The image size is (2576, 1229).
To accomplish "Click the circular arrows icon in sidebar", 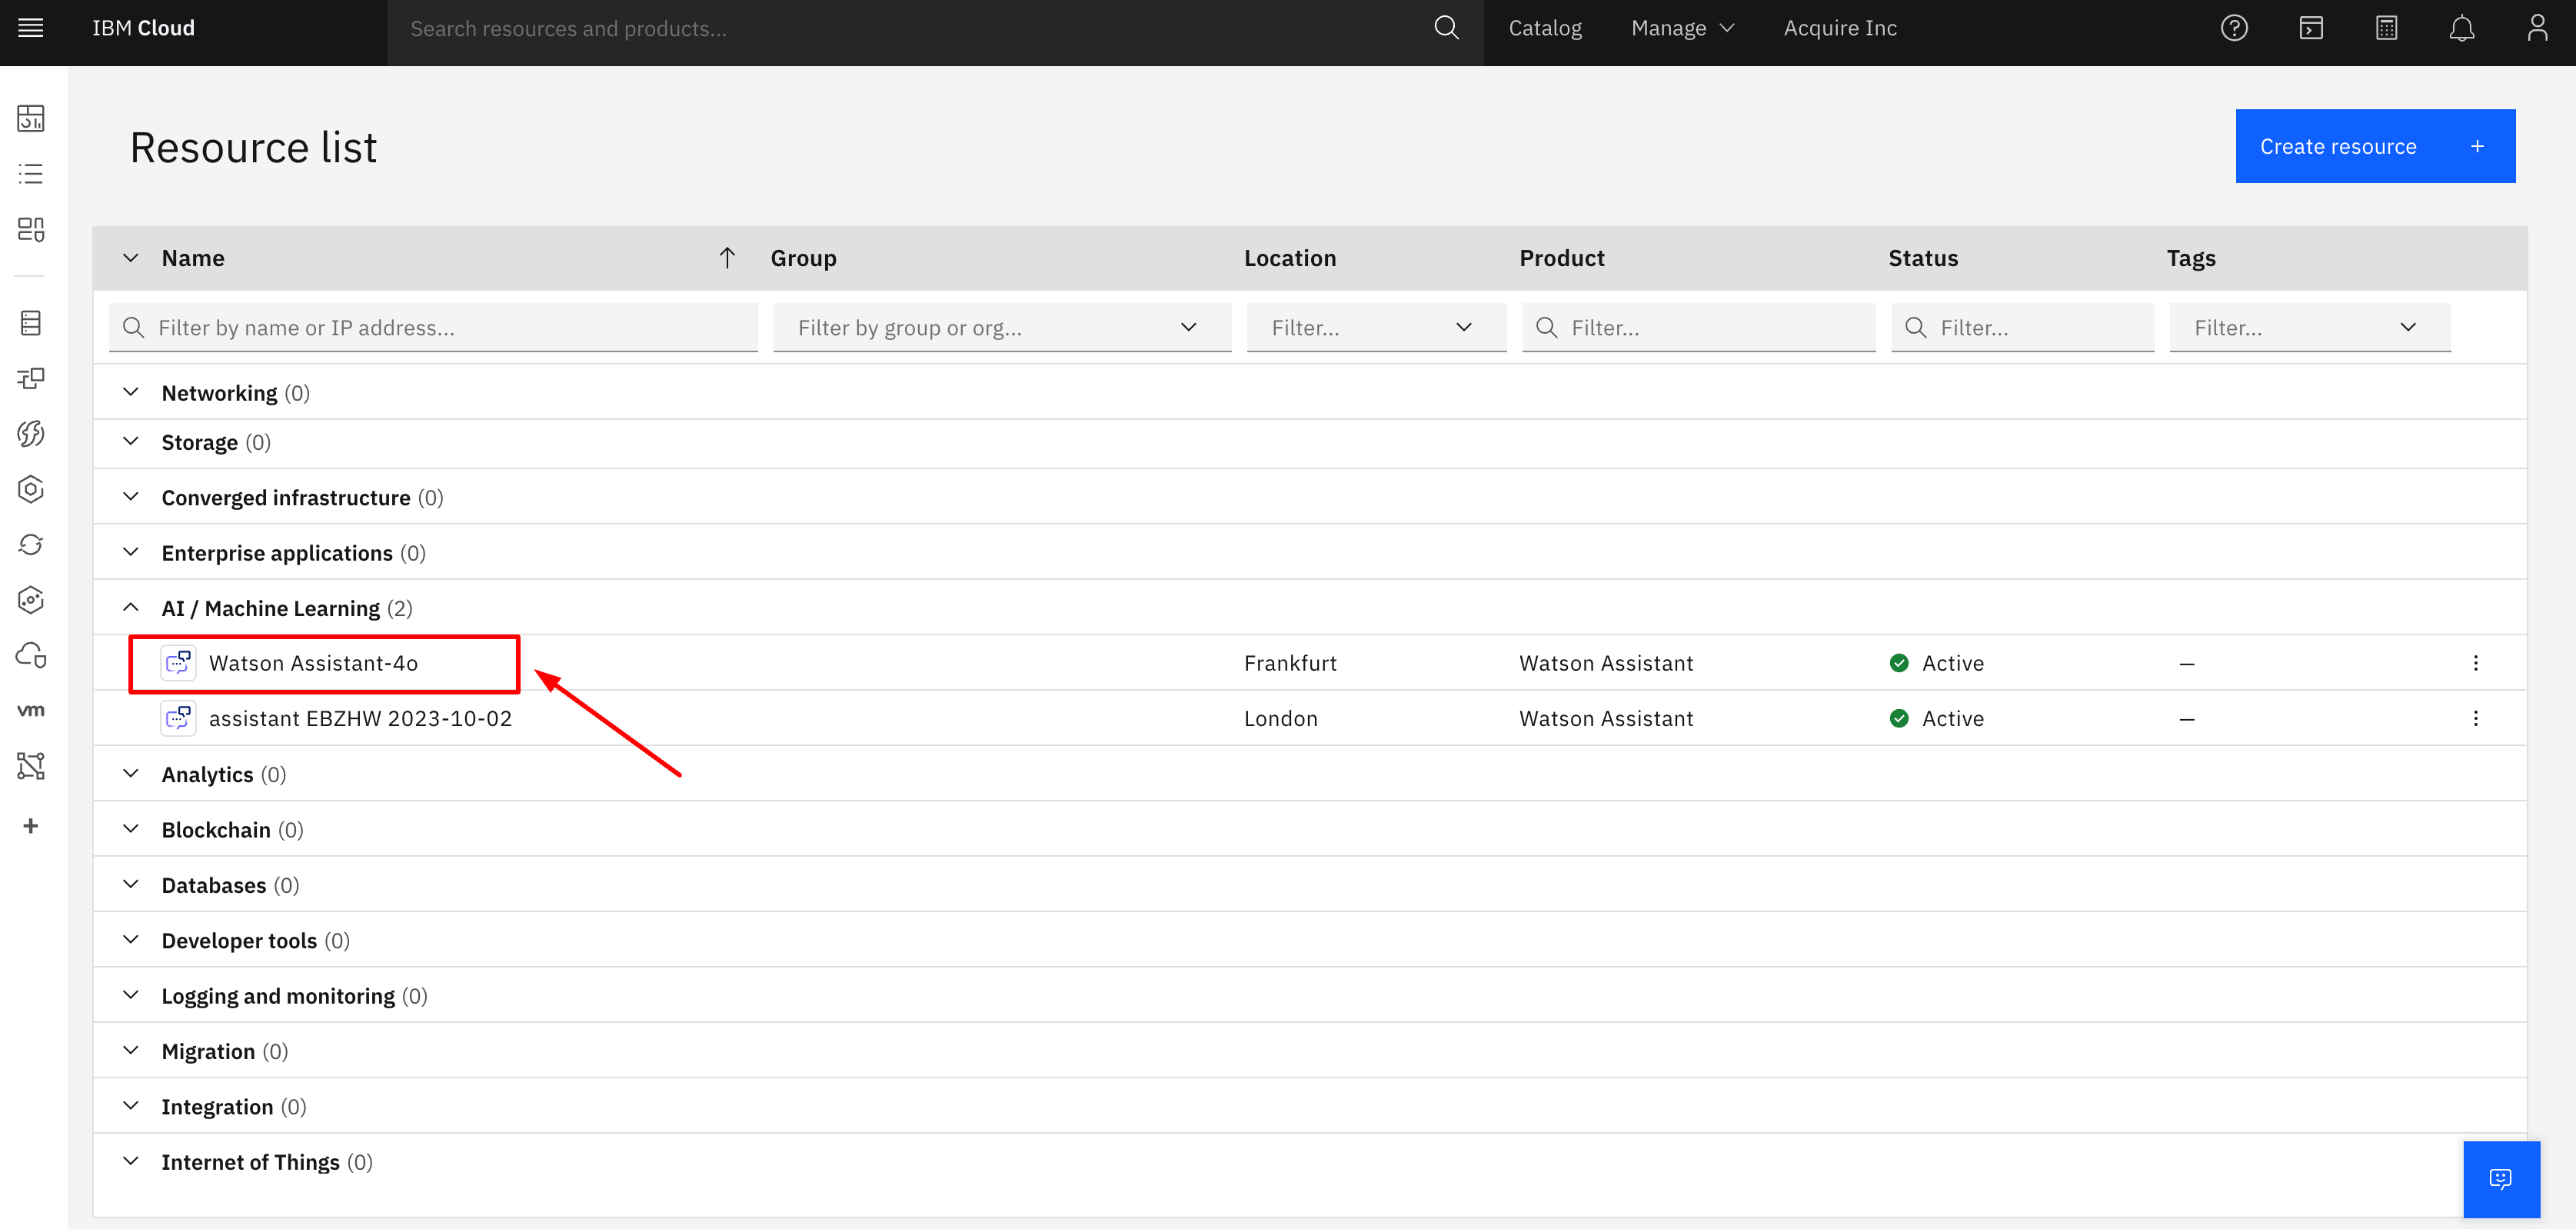I will pos(31,544).
